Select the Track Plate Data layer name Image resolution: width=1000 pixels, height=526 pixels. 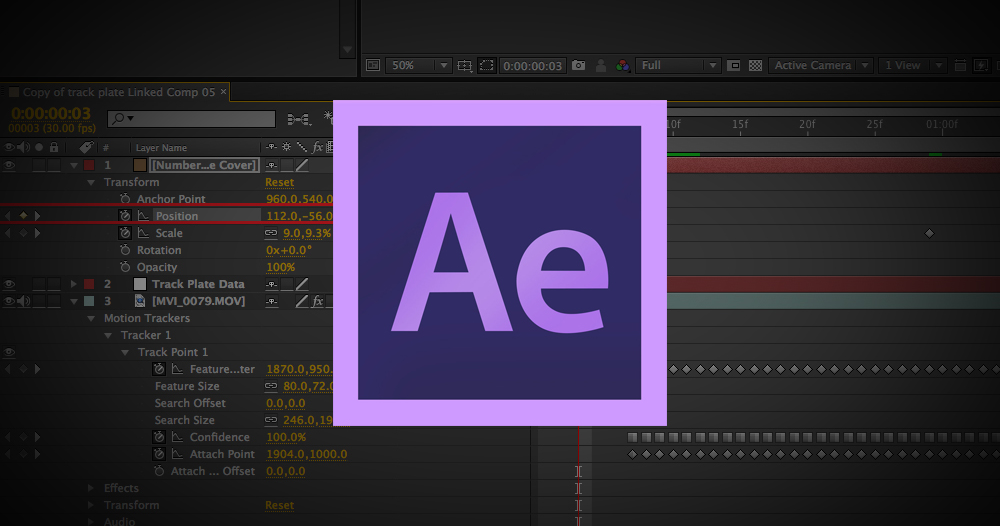coord(198,284)
